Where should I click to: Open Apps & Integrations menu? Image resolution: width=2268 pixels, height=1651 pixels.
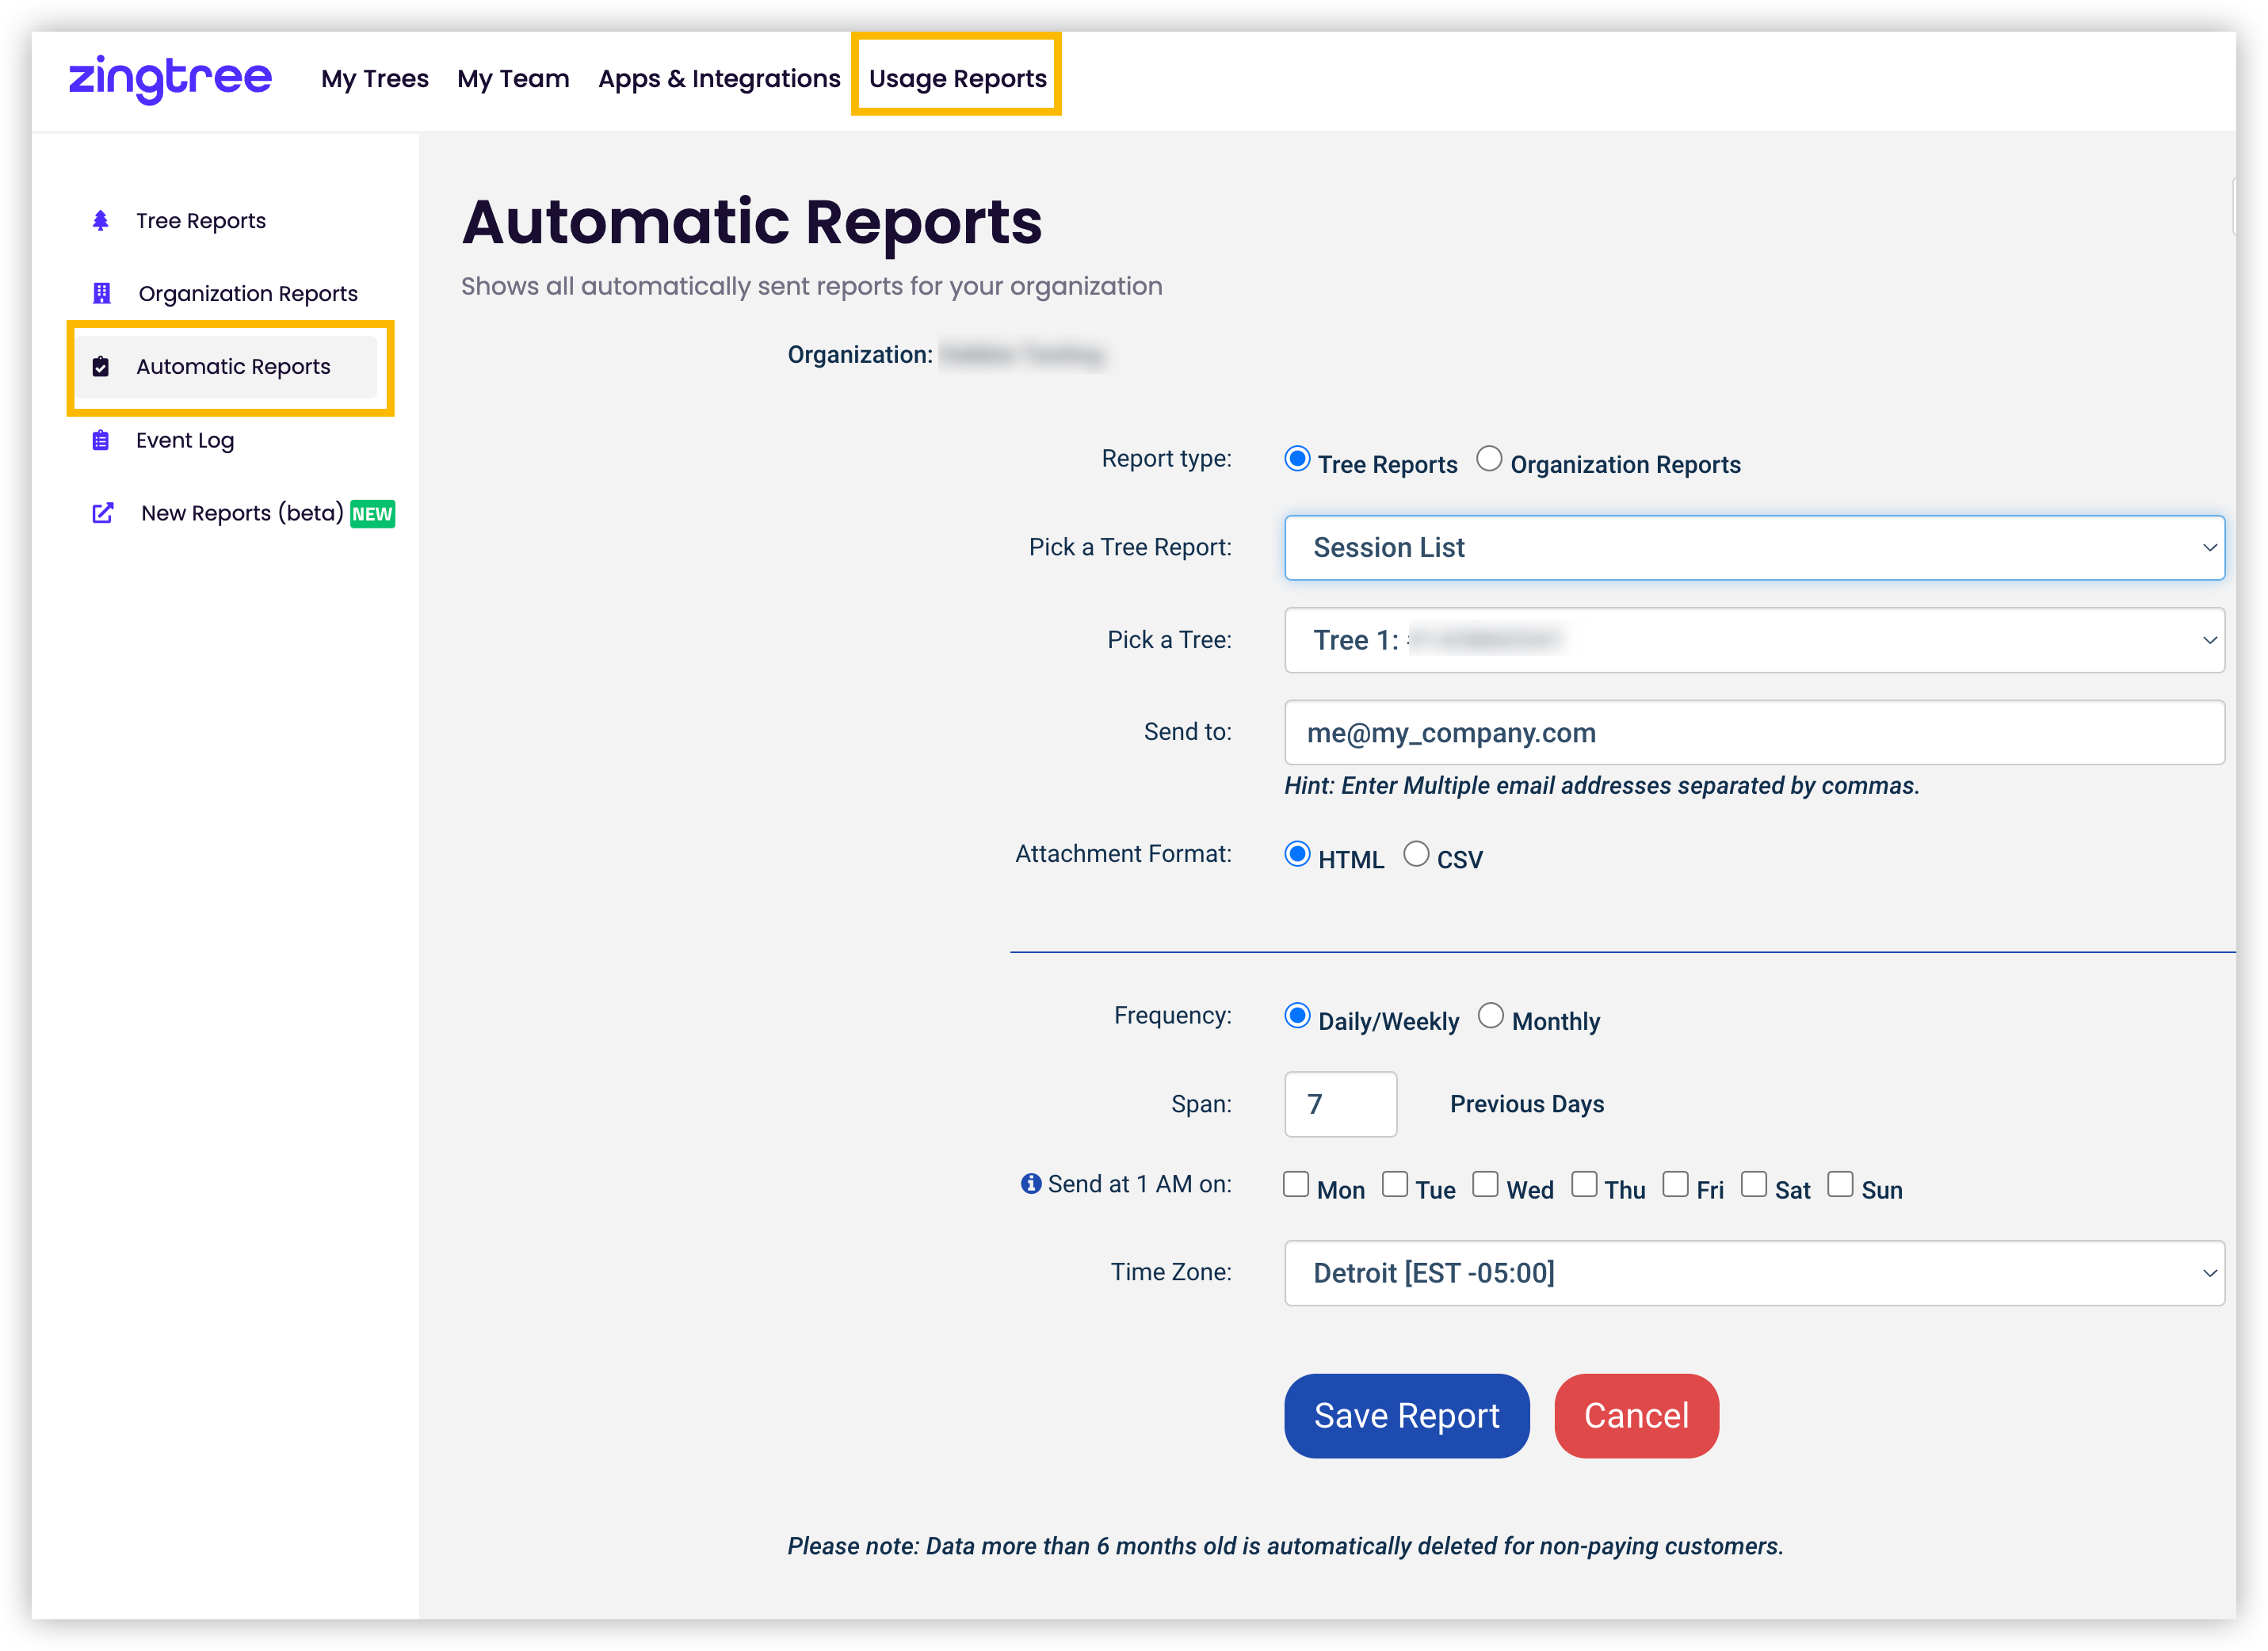(719, 78)
